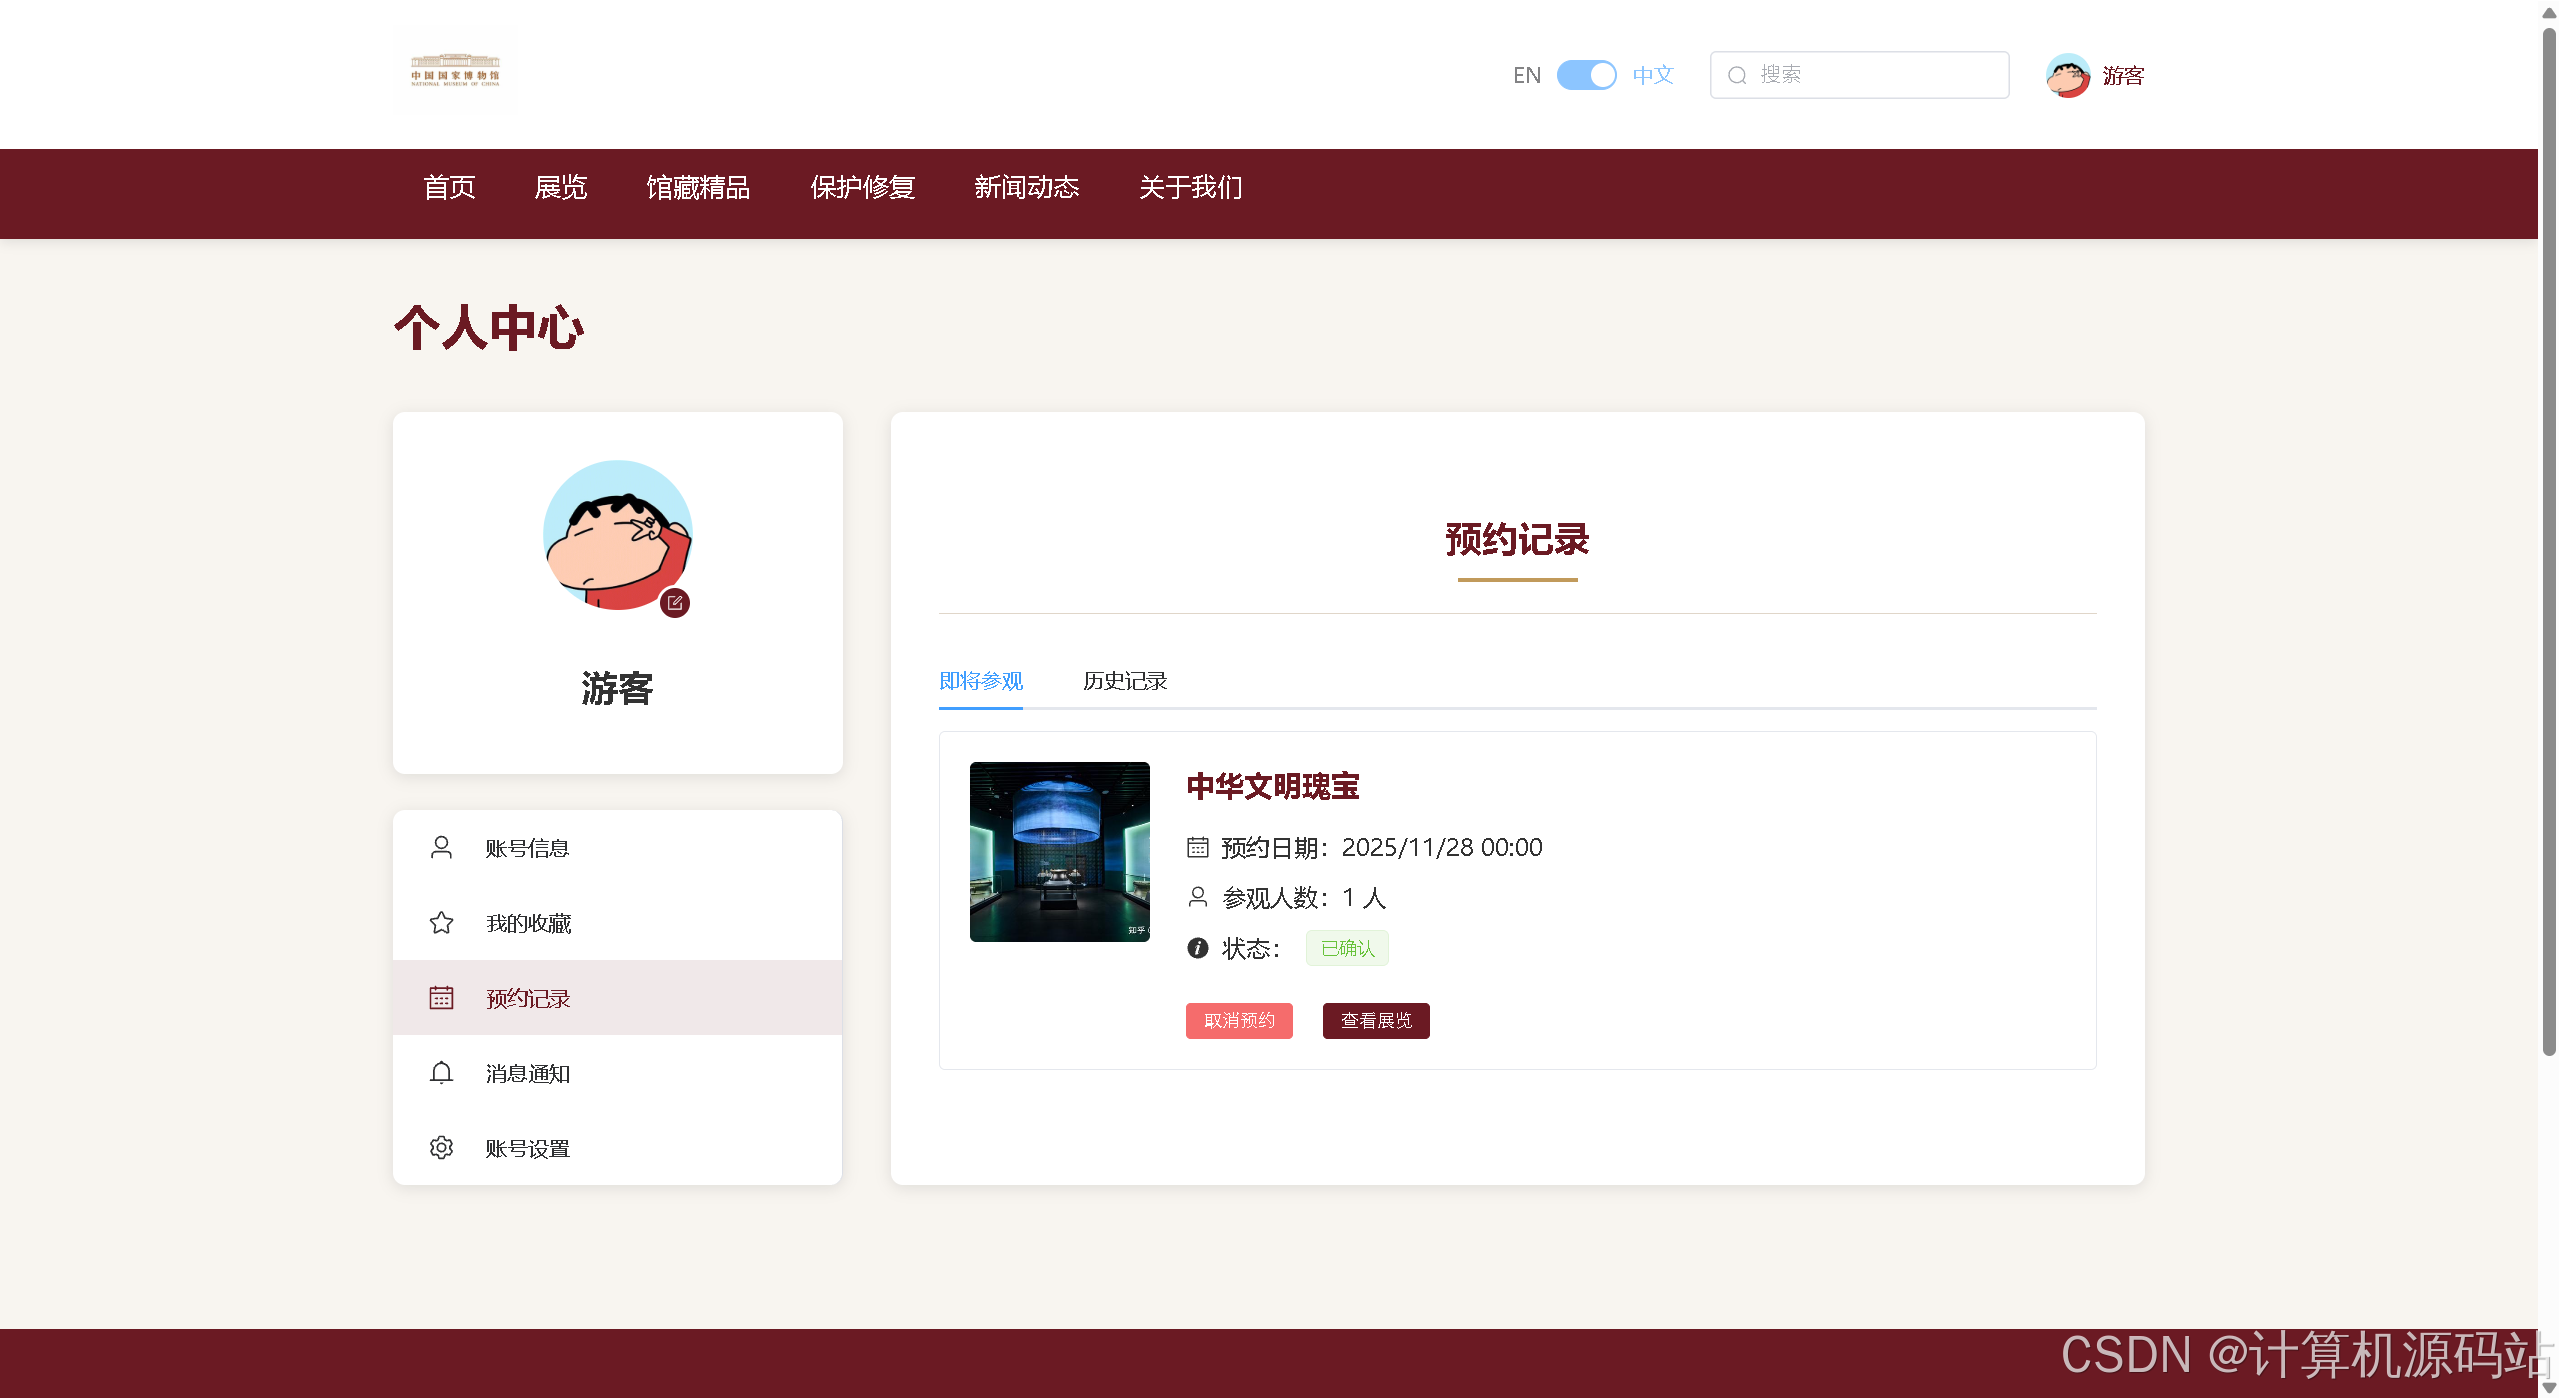Open the 展览 navigation menu
2559x1398 pixels.
click(561, 188)
